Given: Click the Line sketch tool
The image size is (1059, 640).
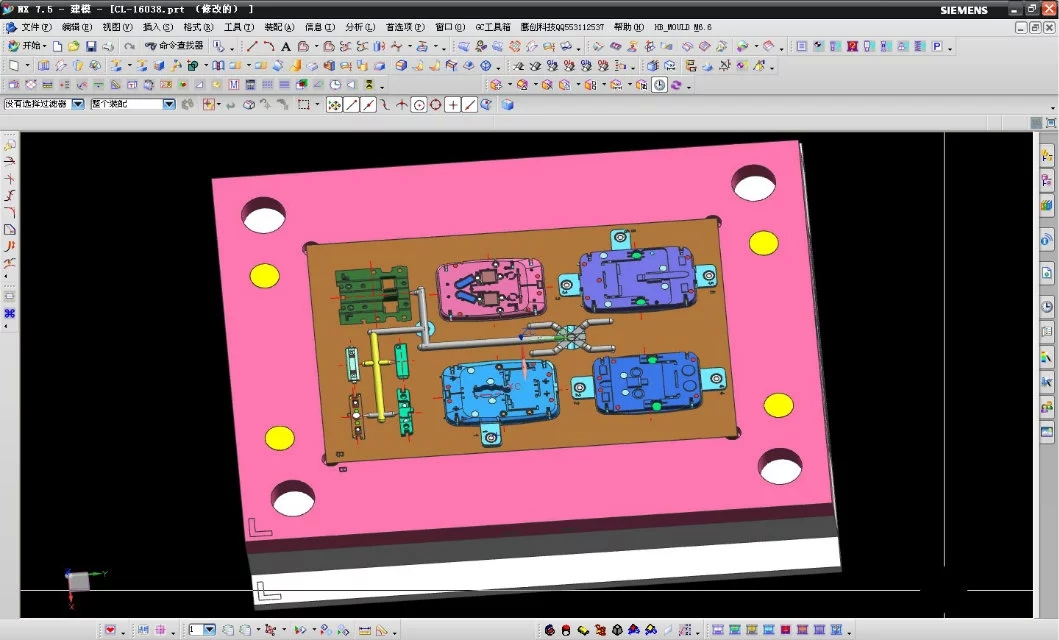Looking at the screenshot, I should [252, 47].
